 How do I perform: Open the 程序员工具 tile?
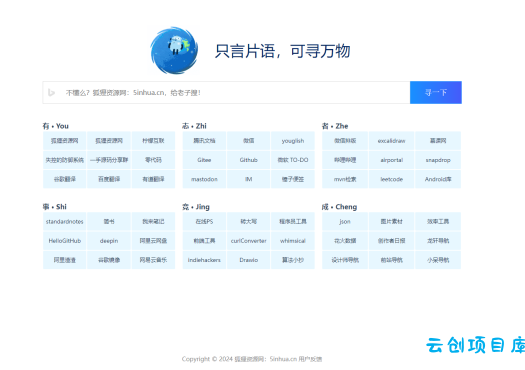coord(293,221)
